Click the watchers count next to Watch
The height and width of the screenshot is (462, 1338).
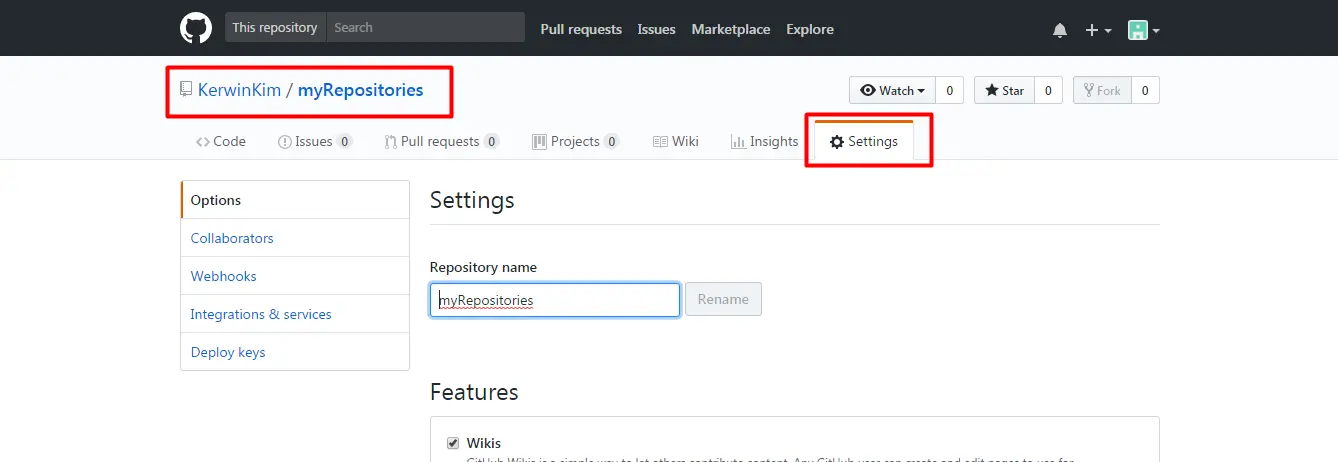(949, 90)
